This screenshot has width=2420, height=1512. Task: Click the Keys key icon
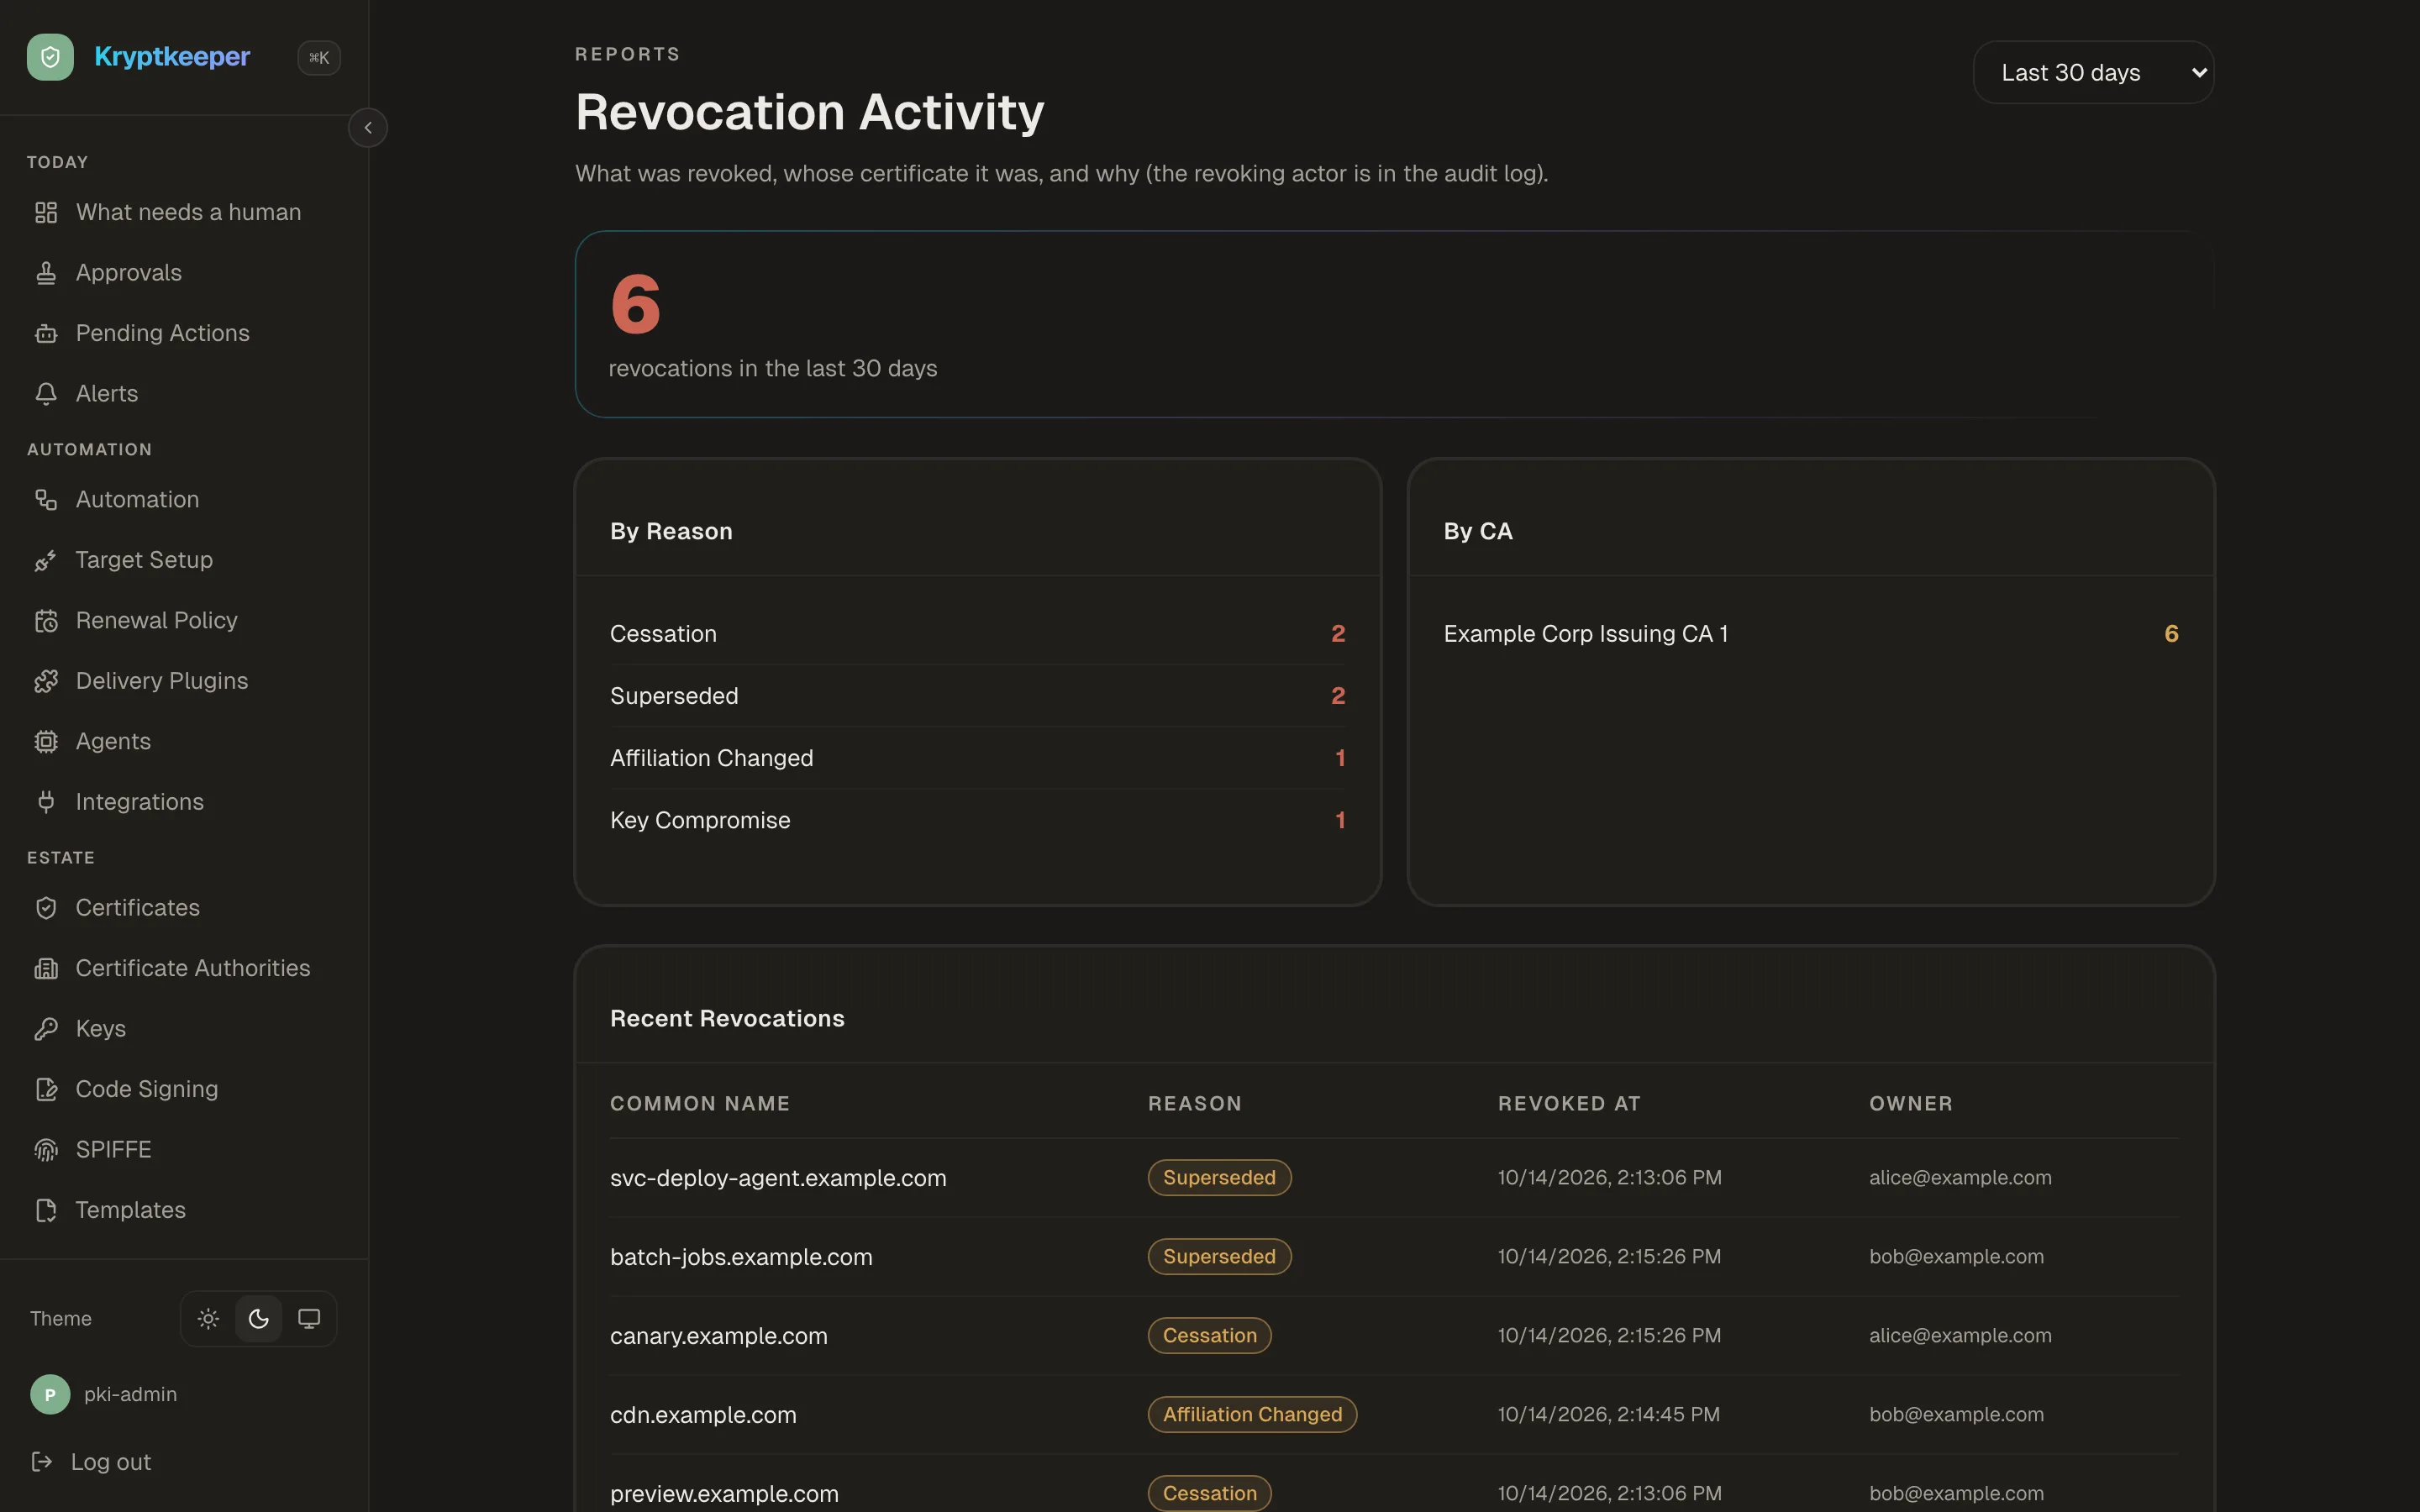[x=46, y=1029]
